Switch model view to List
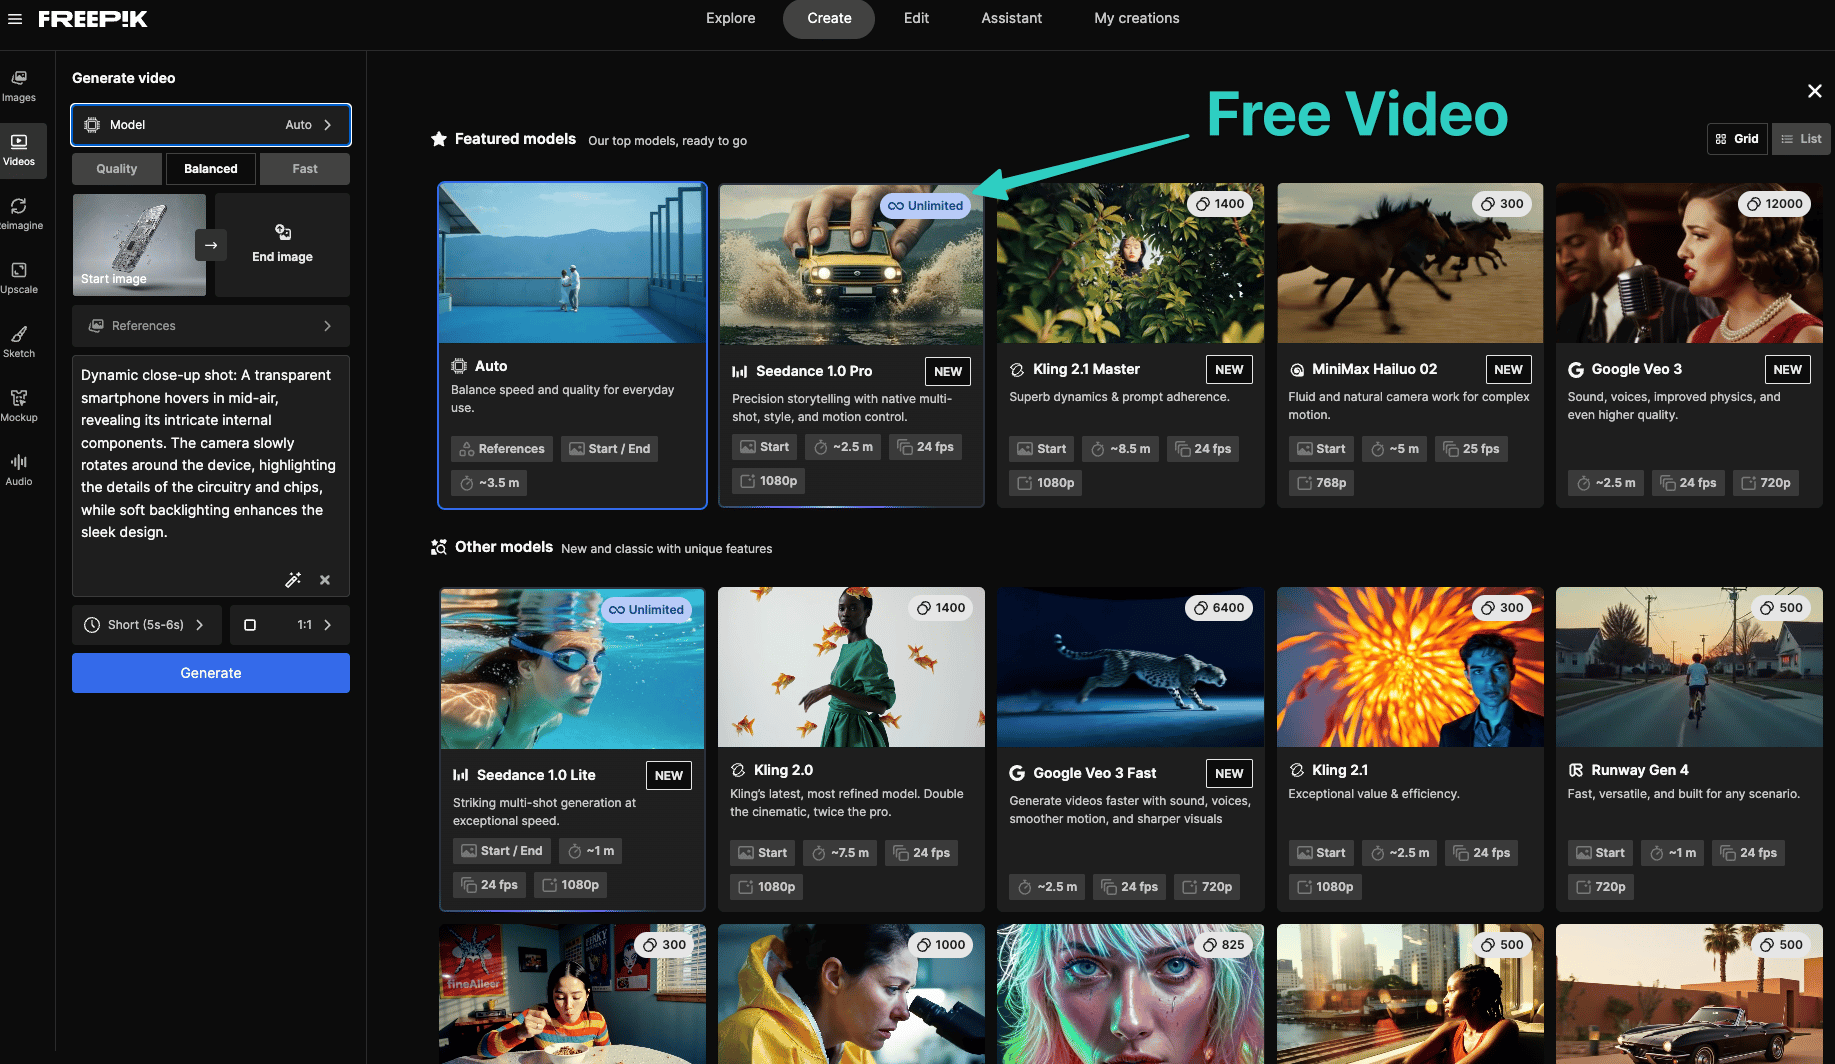Viewport: 1835px width, 1064px height. coord(1801,139)
